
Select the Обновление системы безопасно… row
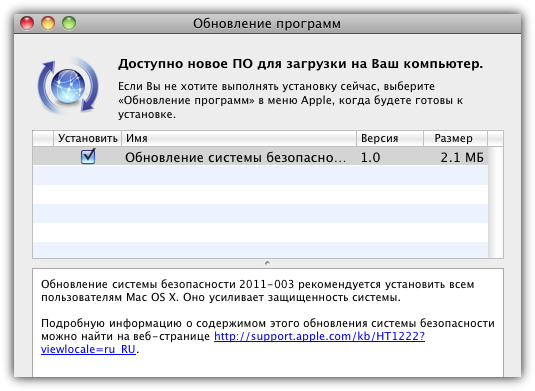[x=260, y=157]
